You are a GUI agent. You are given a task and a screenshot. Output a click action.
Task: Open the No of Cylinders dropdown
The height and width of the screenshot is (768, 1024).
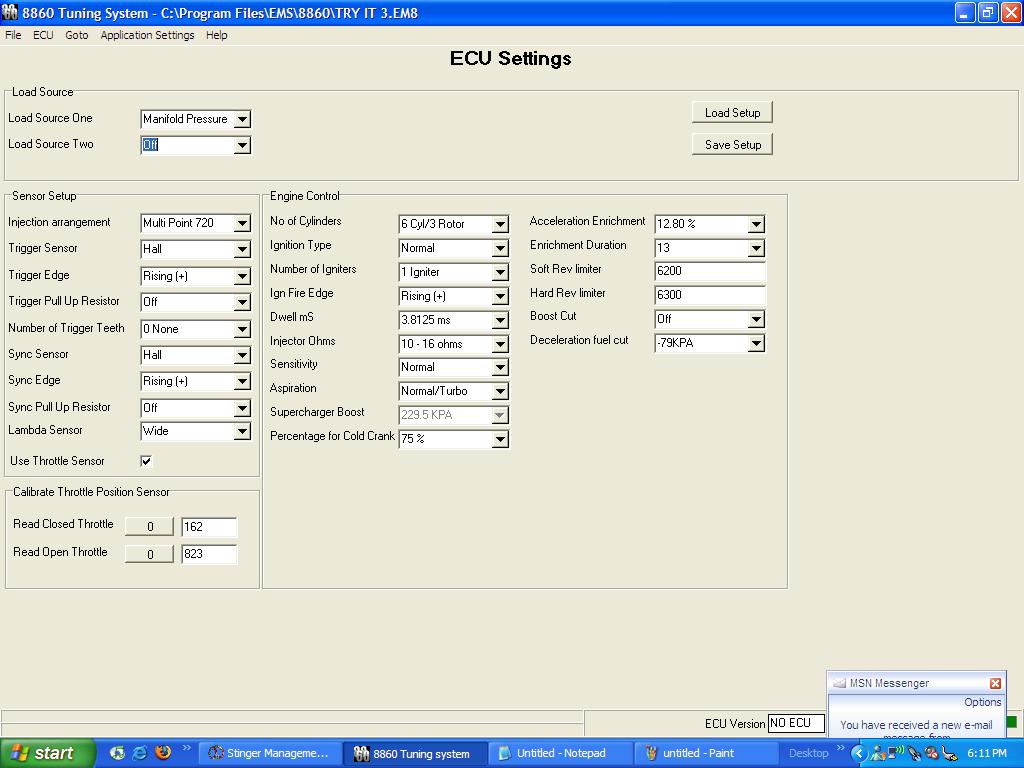(x=500, y=224)
